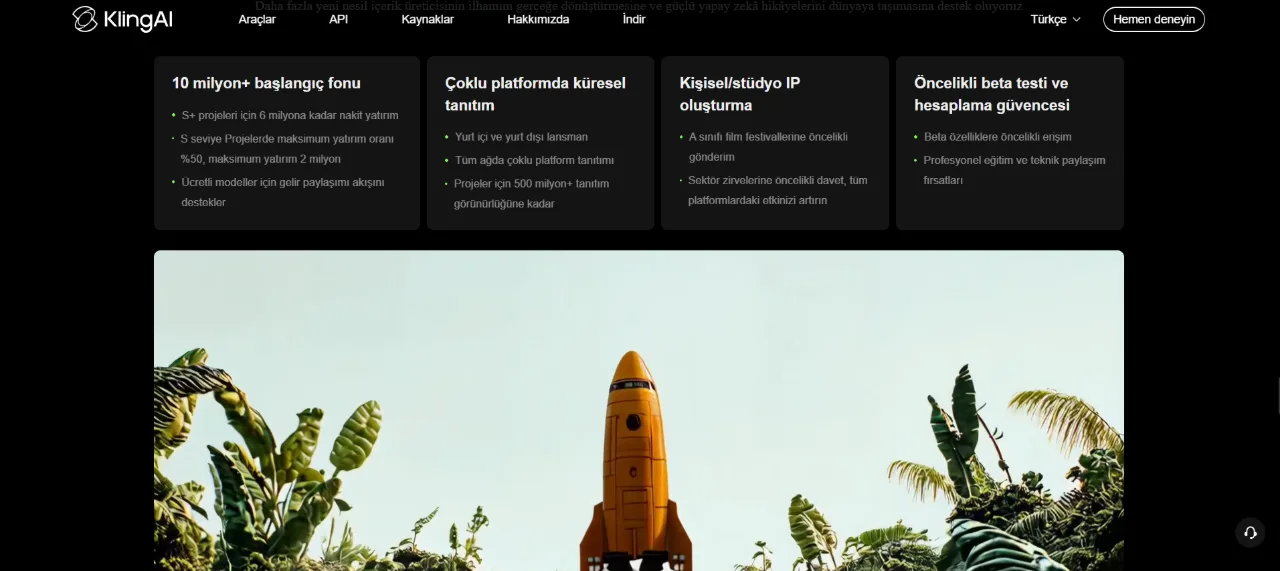Go to the Hakkımızda page
The width and height of the screenshot is (1280, 571).
coord(538,19)
